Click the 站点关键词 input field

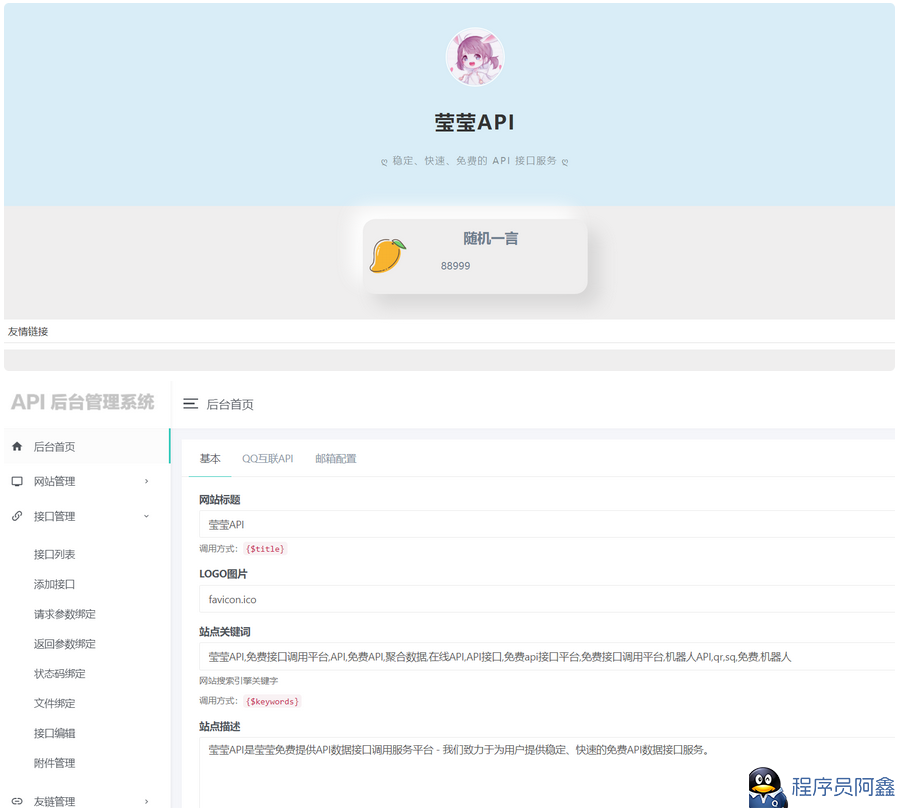(x=547, y=657)
